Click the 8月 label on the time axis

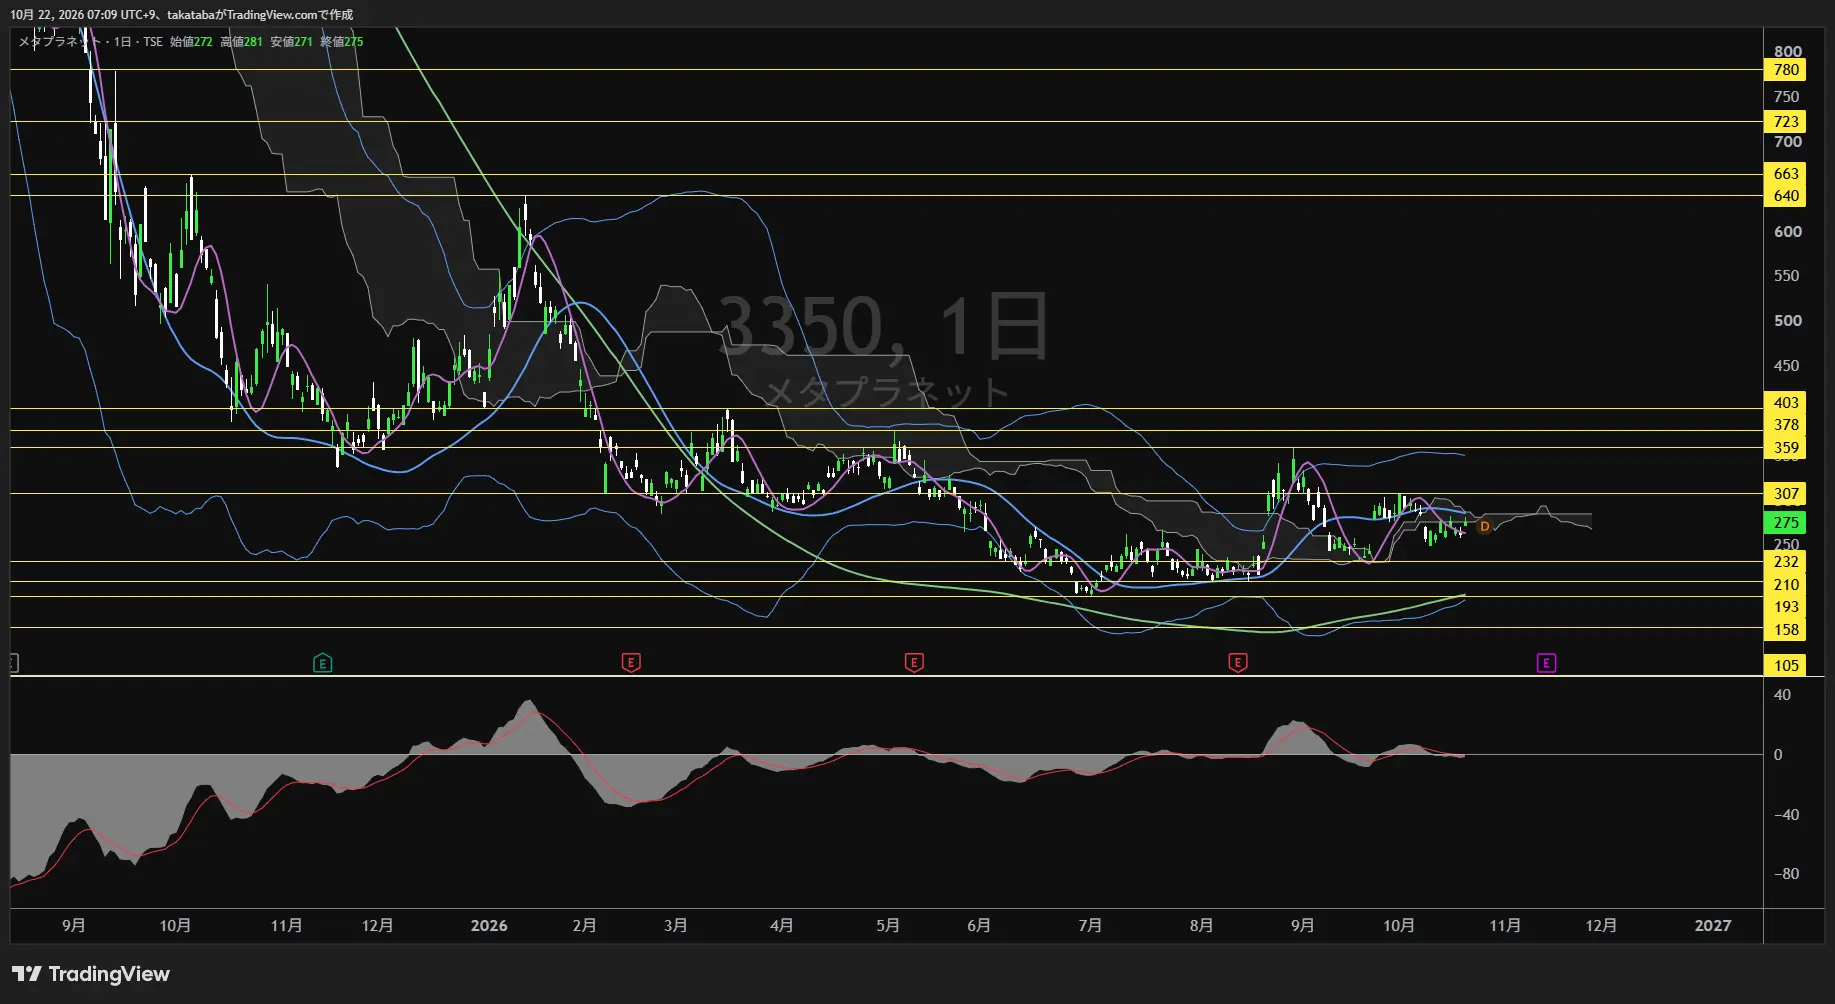click(1201, 926)
